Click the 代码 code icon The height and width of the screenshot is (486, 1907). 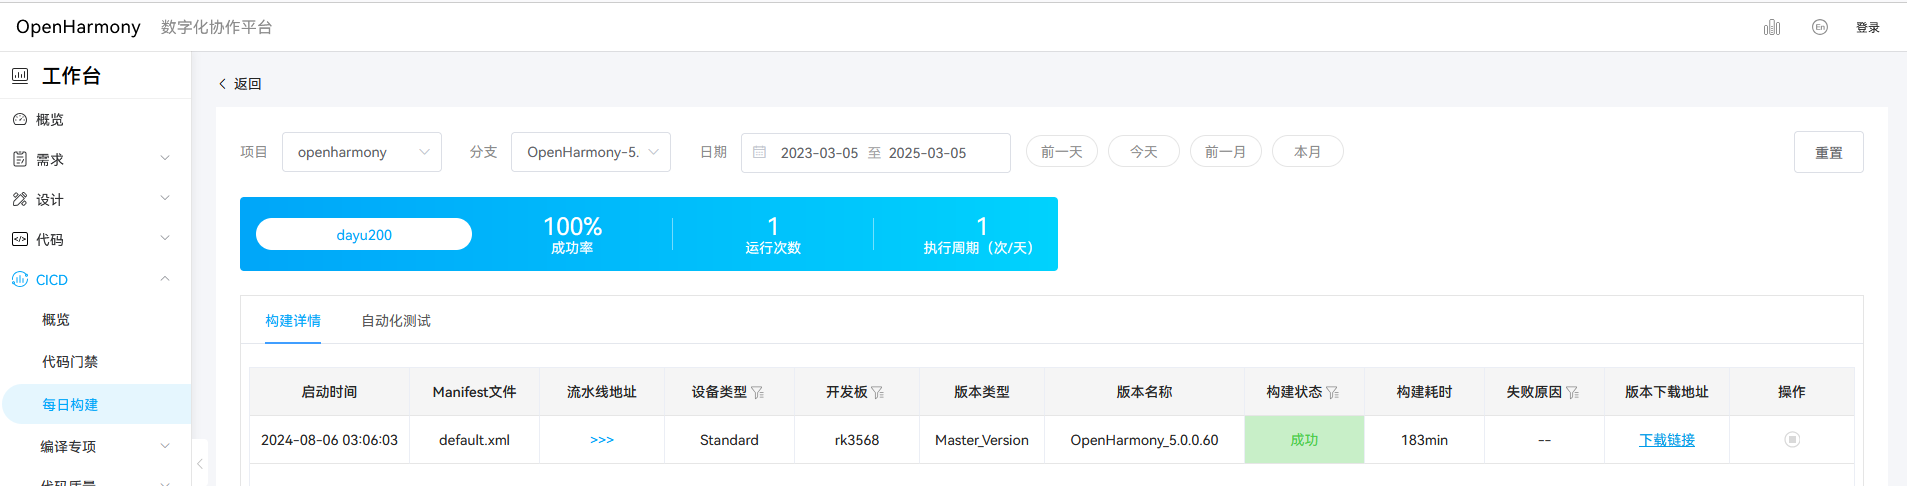(20, 239)
